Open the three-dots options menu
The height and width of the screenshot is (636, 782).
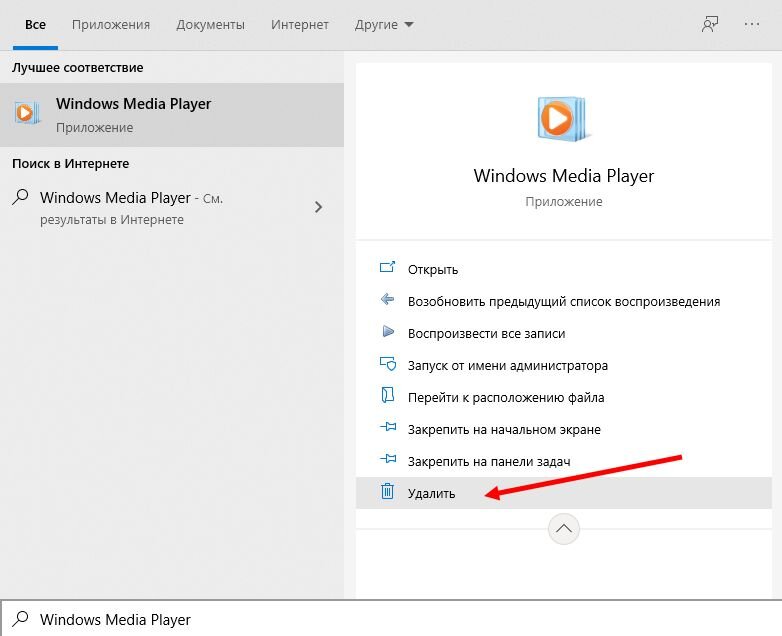click(x=752, y=24)
